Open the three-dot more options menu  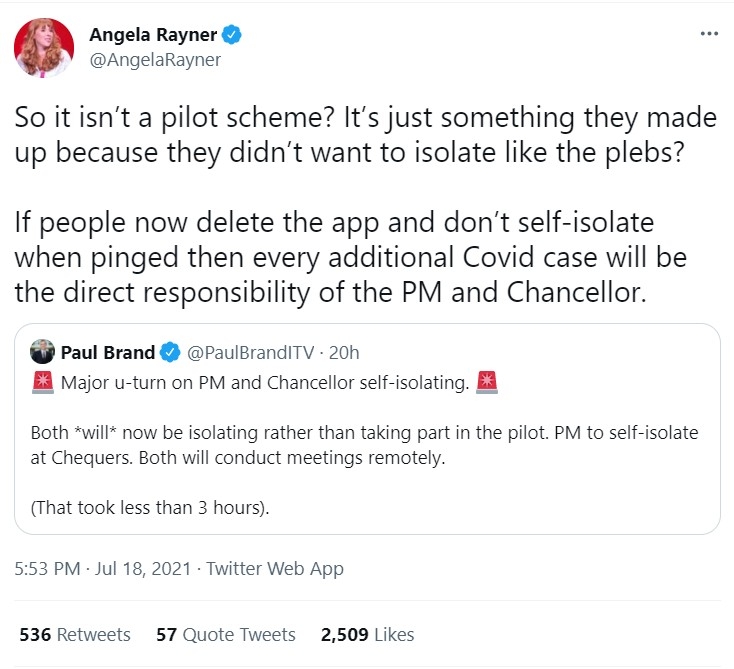tap(709, 34)
